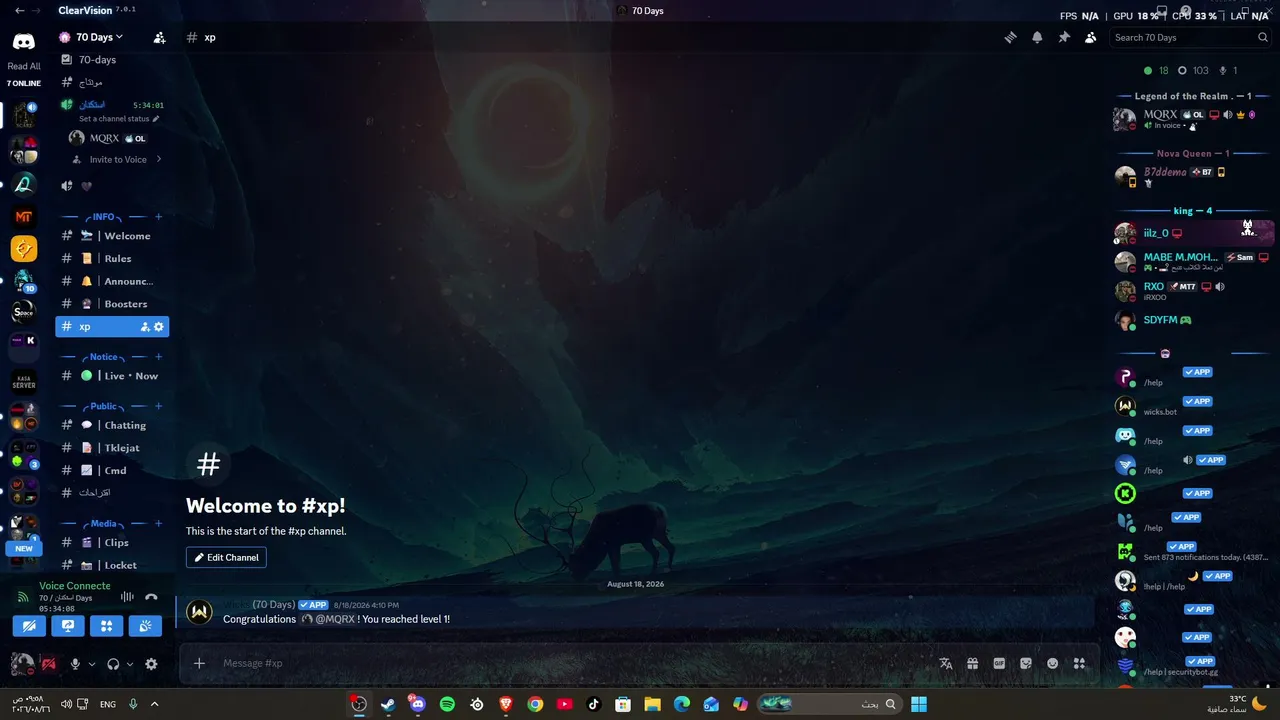Click red game controller icon in user panel

tap(48, 664)
